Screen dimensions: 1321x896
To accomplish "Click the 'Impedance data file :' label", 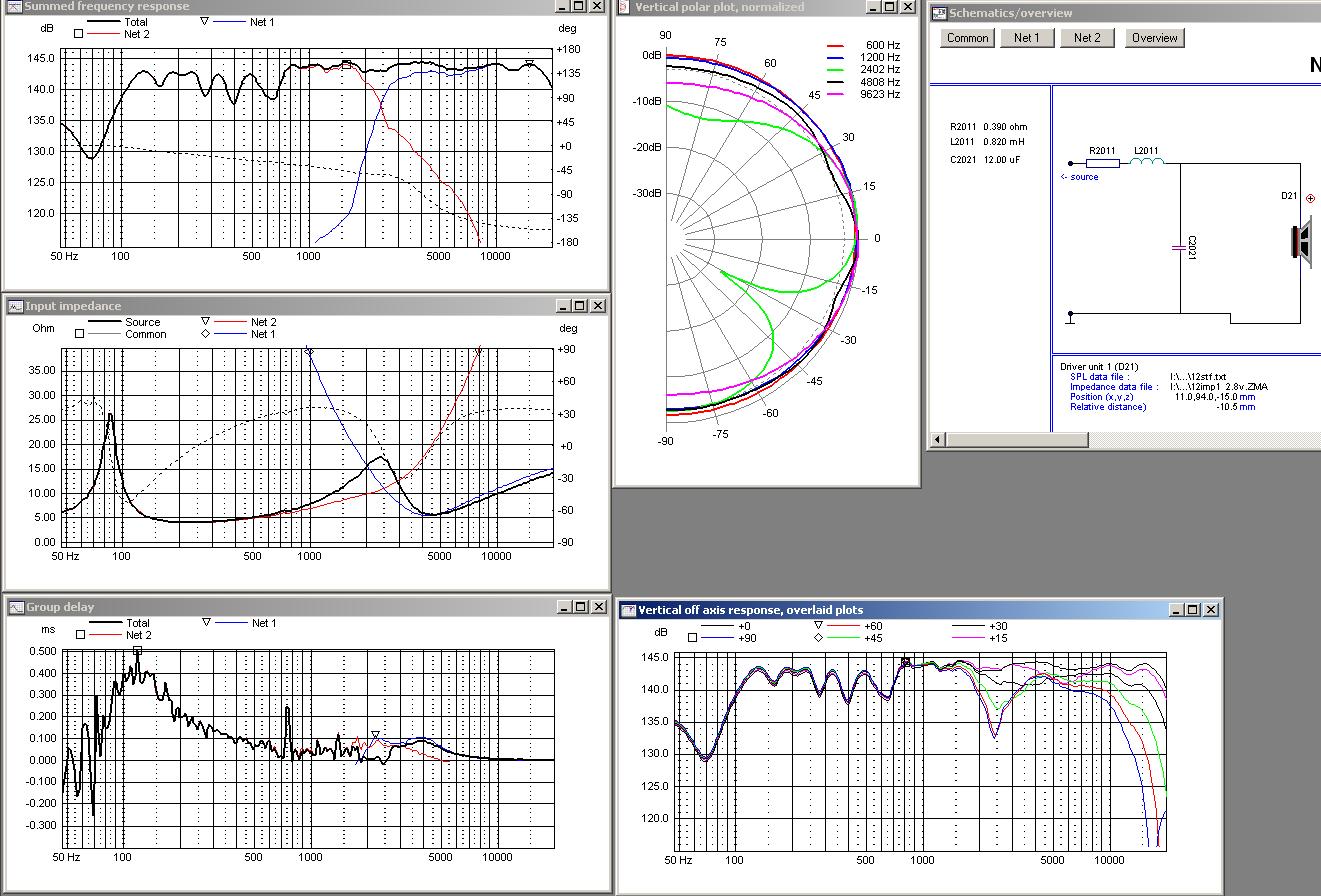I will pyautogui.click(x=1114, y=387).
